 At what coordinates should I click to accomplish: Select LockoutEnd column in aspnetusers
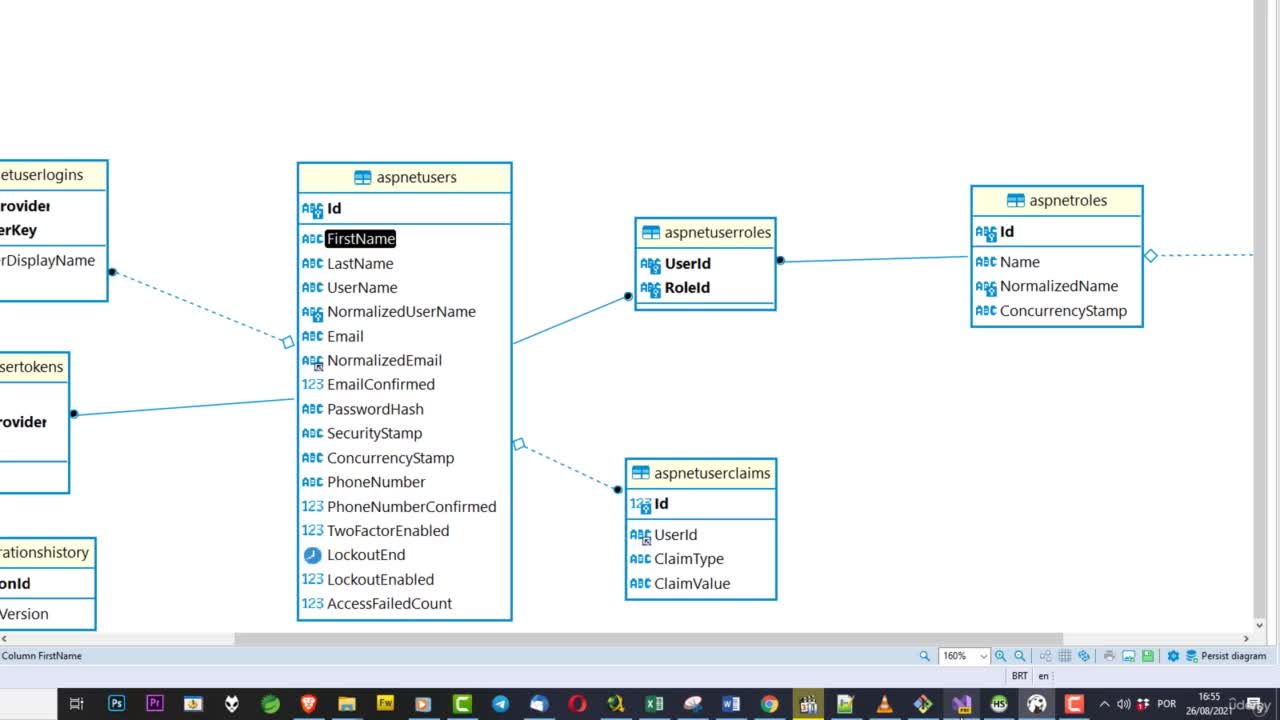366,555
